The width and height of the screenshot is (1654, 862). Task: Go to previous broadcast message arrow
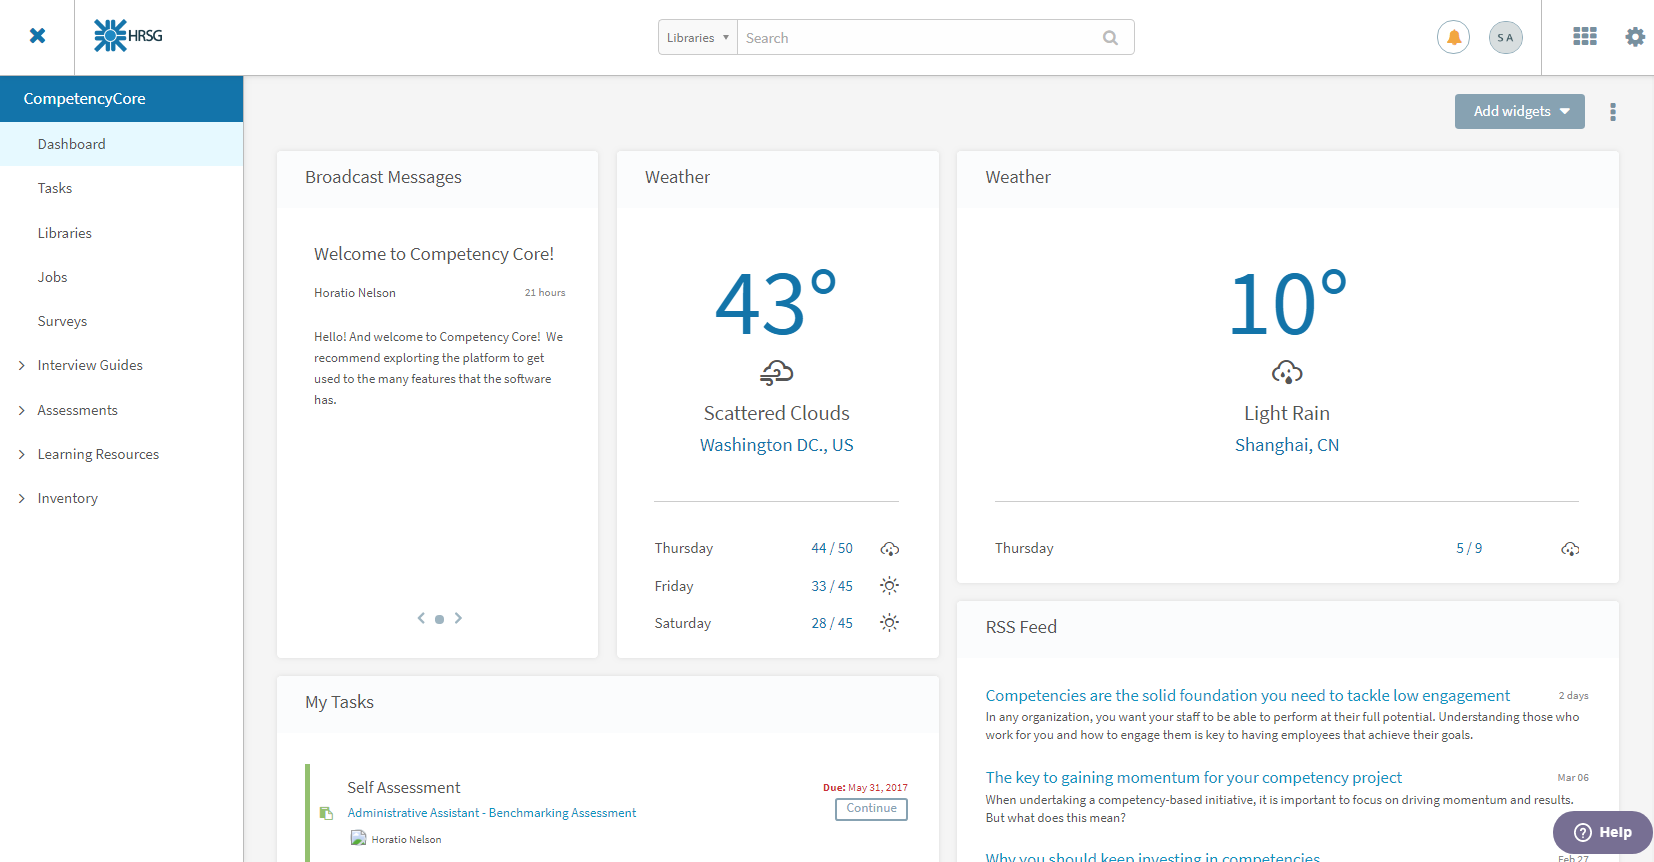point(421,618)
